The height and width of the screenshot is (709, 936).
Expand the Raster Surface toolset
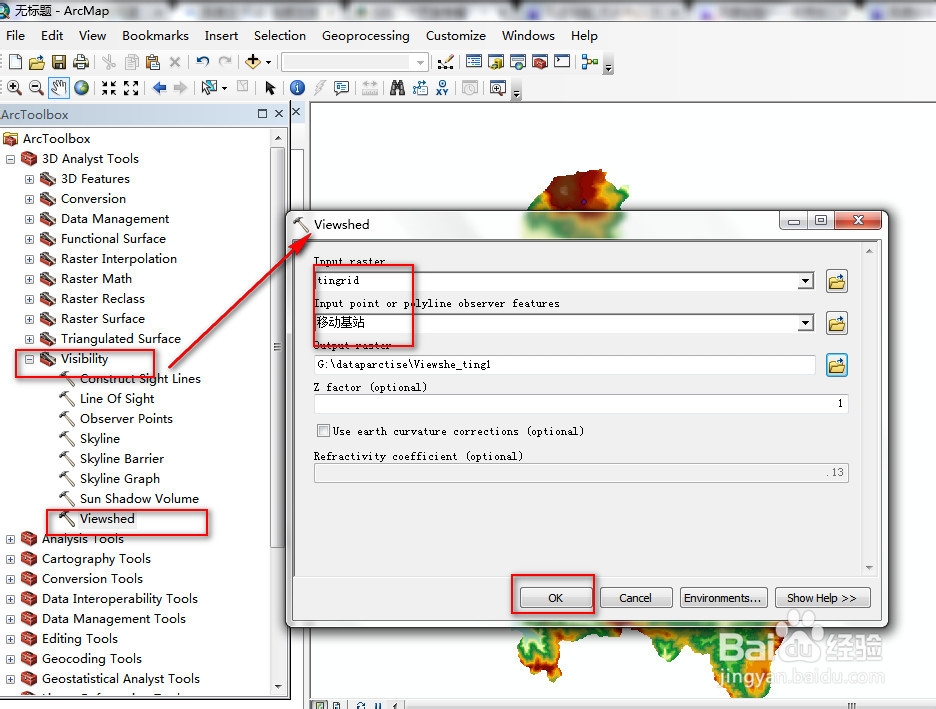(x=29, y=319)
